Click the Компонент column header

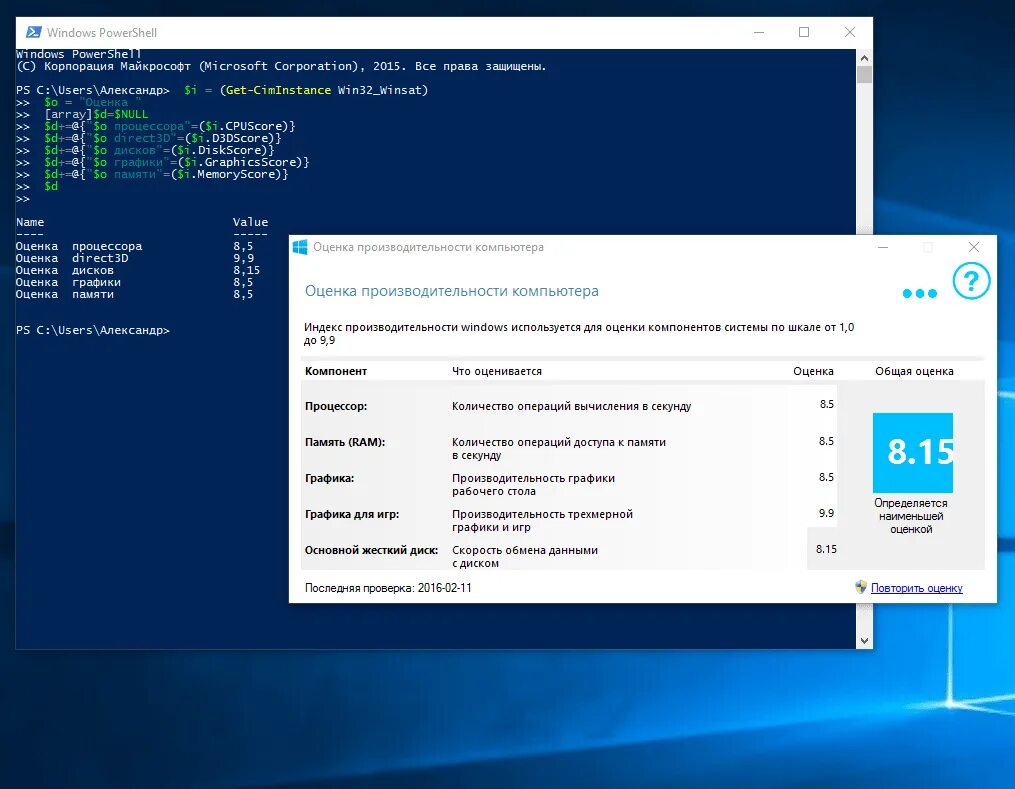click(x=336, y=371)
